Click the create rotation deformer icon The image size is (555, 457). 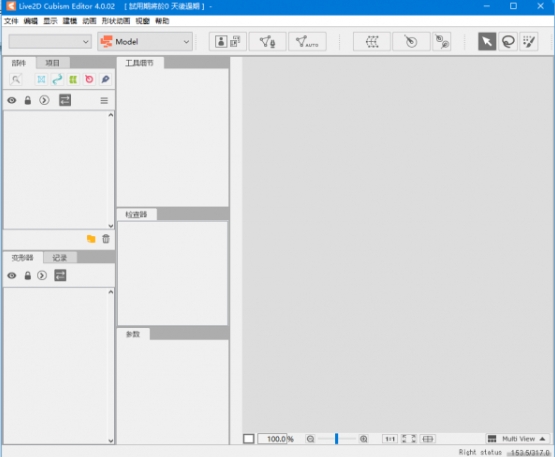(x=411, y=42)
